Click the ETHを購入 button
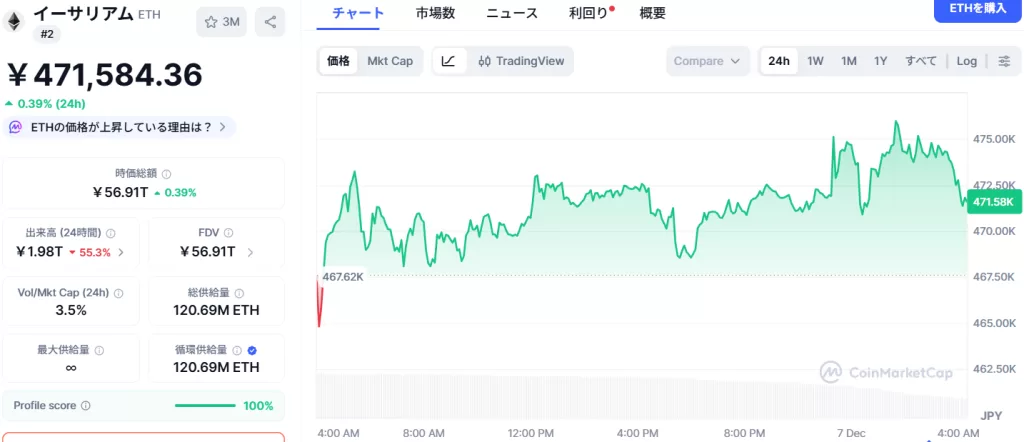This screenshot has height=442, width=1024. (x=977, y=9)
